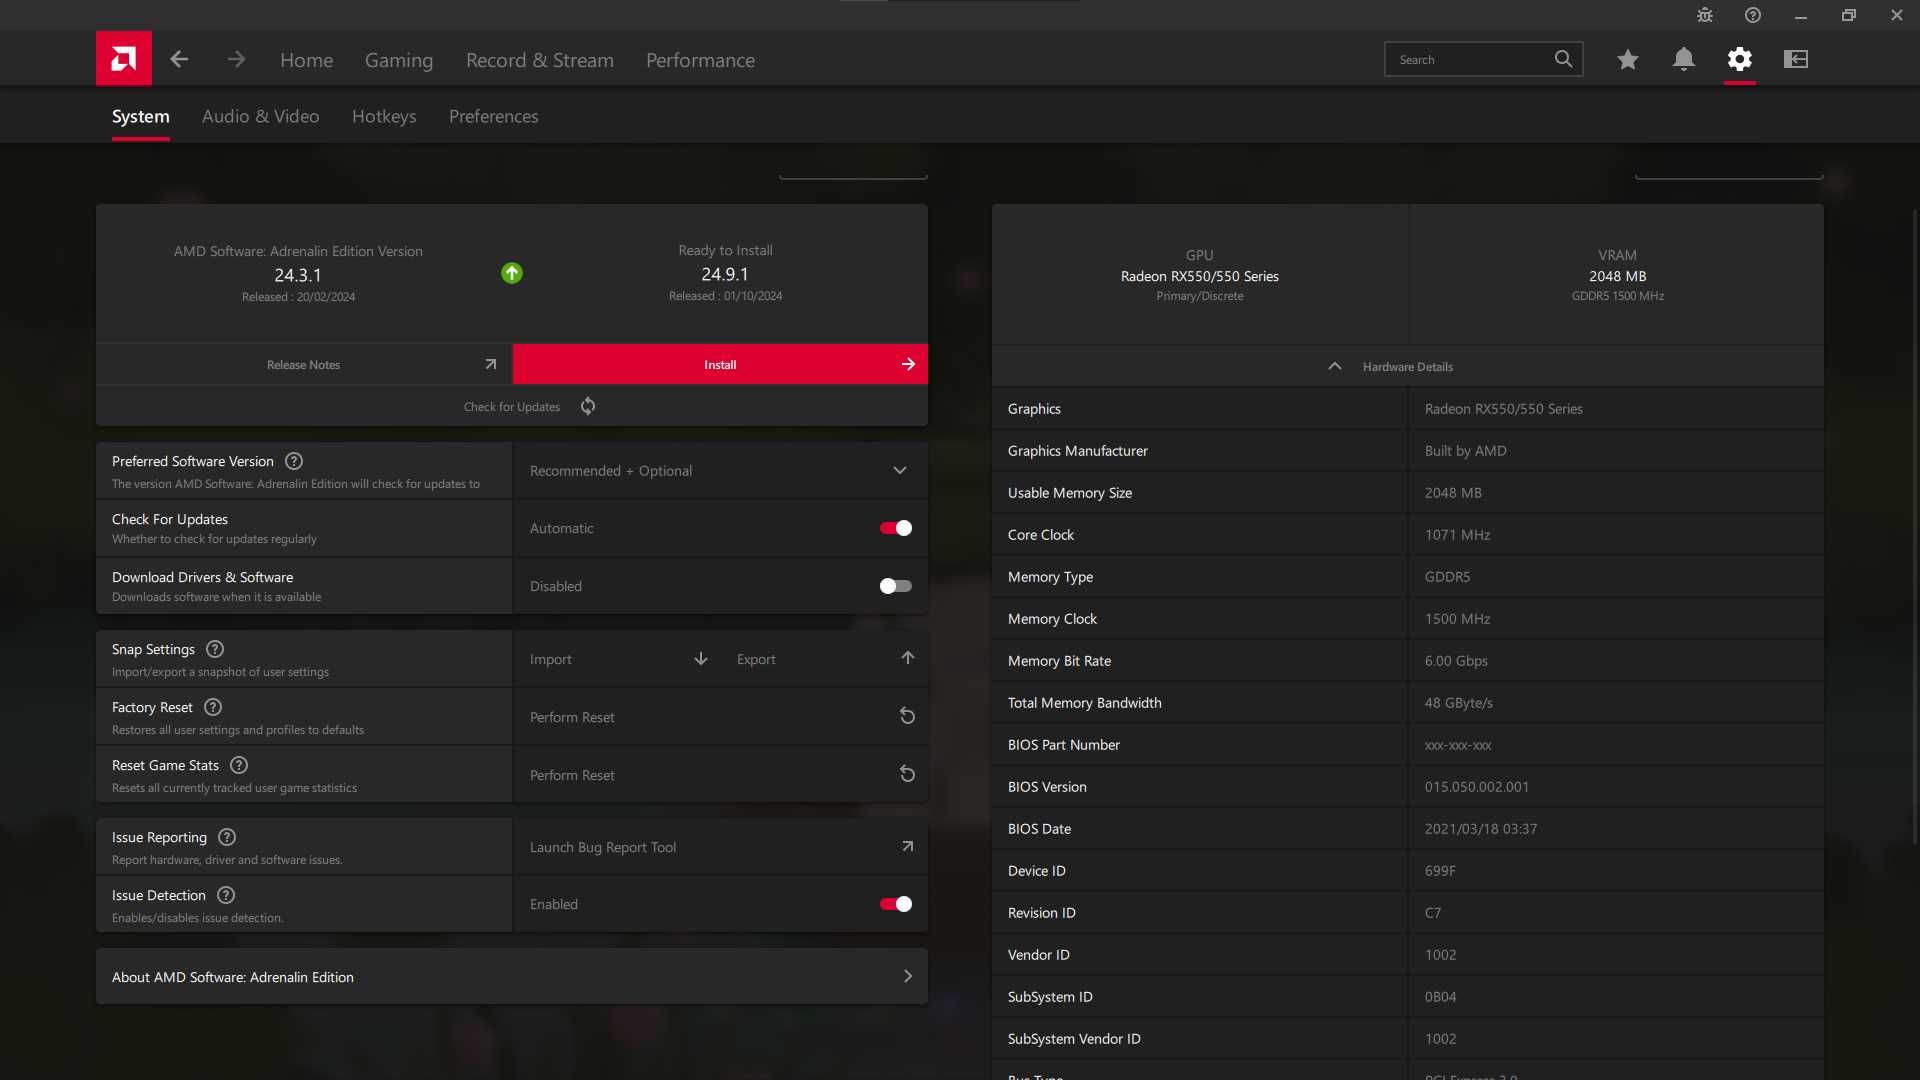Click the SubSystem ID value 0B04
The height and width of the screenshot is (1080, 1920).
(x=1440, y=997)
